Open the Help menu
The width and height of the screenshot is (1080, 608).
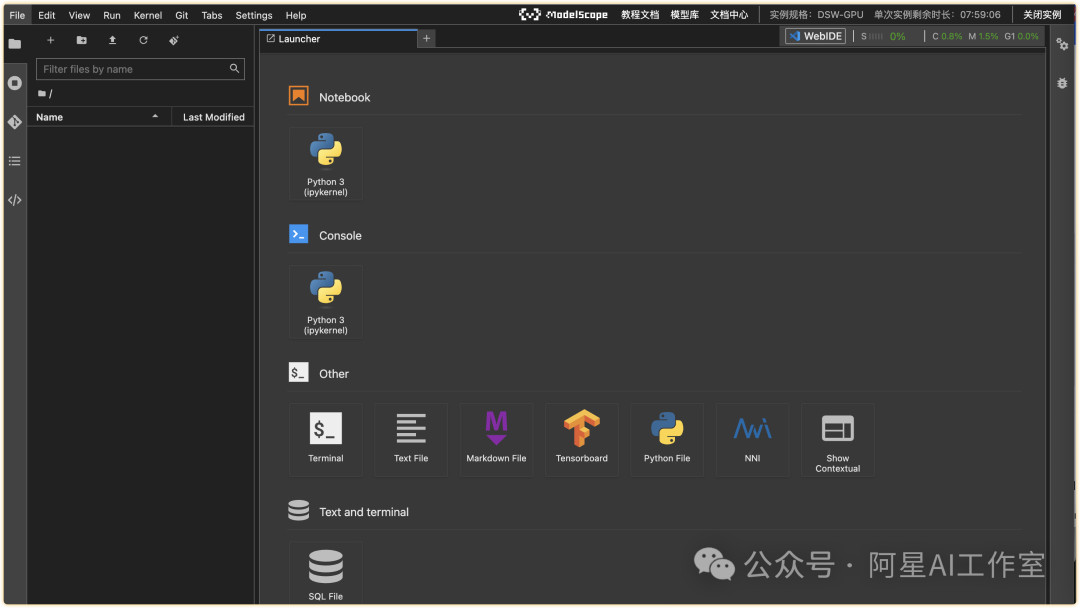pos(295,15)
